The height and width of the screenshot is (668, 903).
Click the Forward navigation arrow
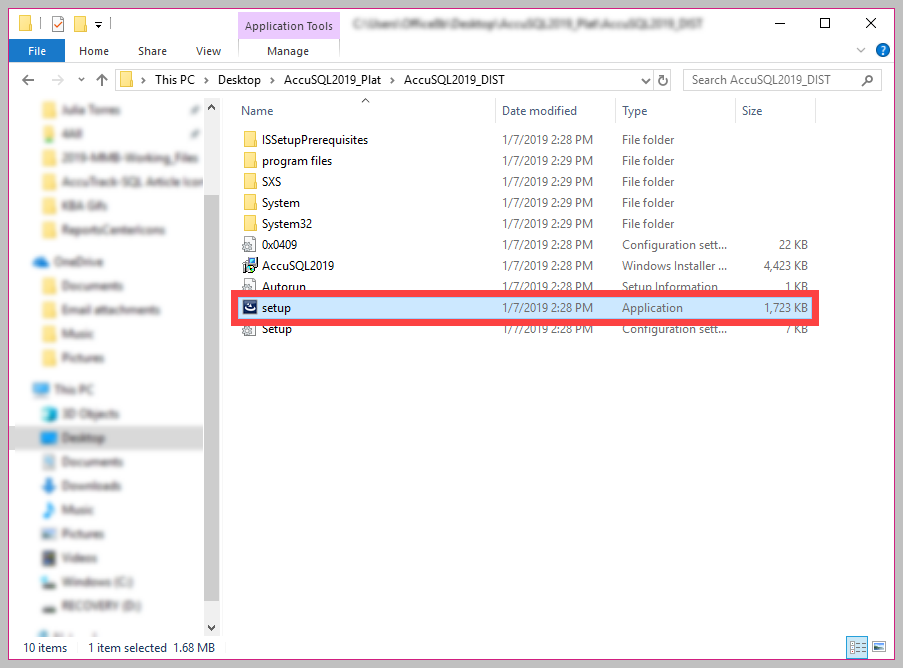pyautogui.click(x=58, y=79)
